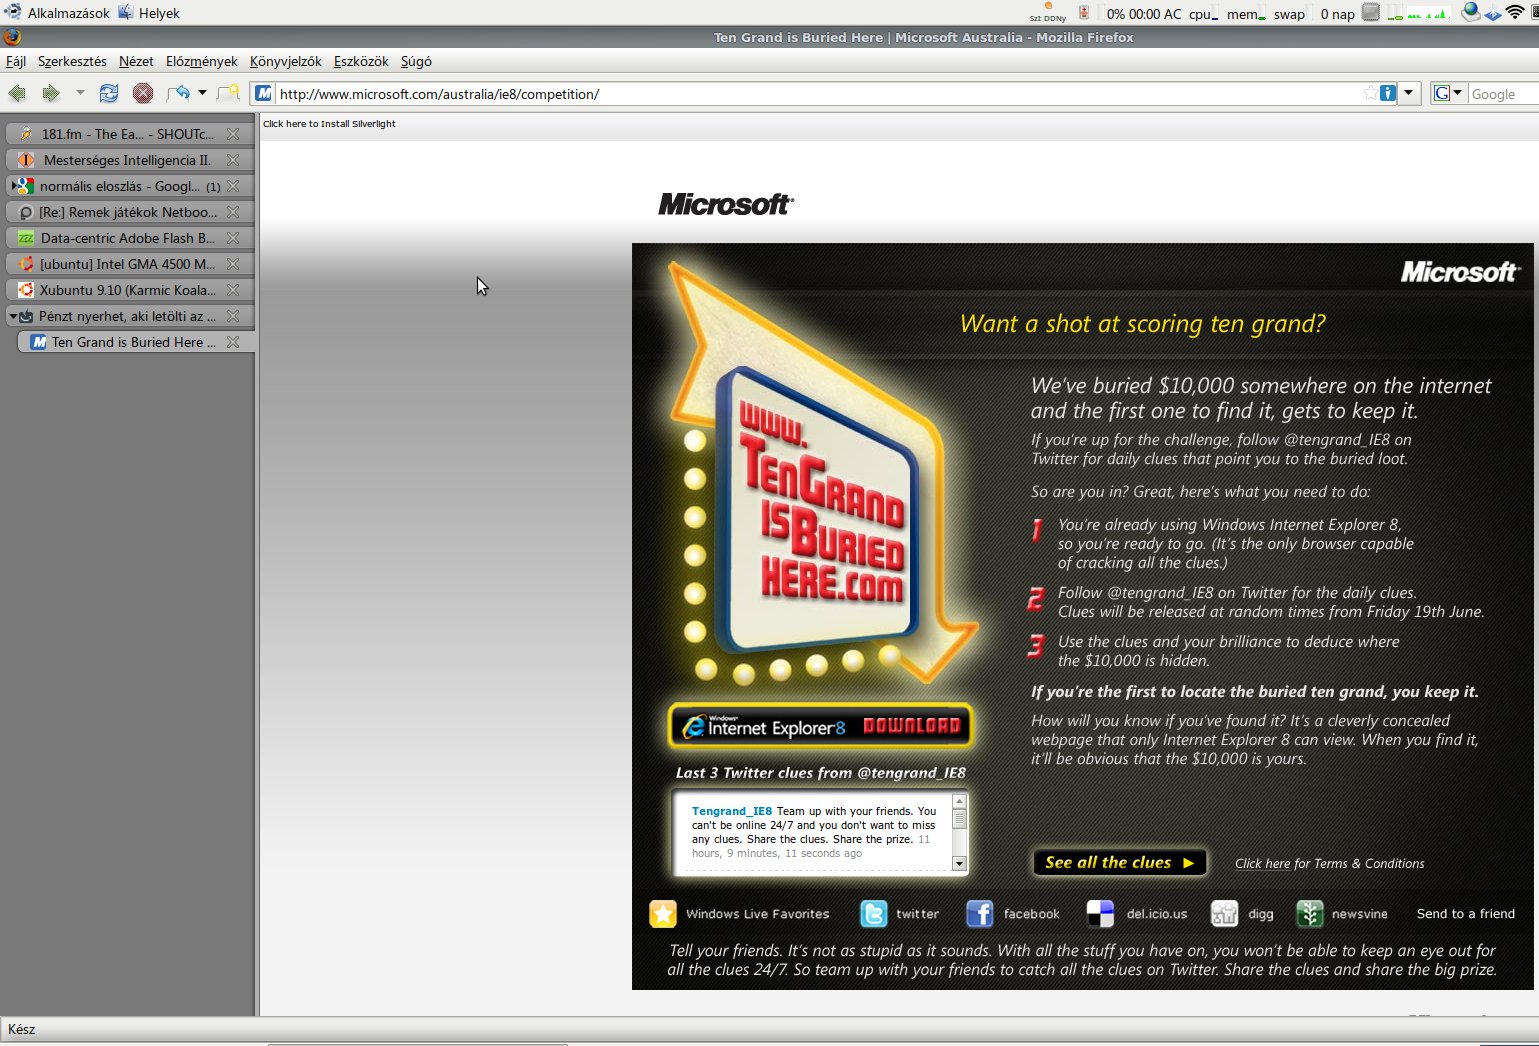Screen dimensions: 1539x1046
Task: Click the blue info icon in address bar
Action: (x=1388, y=94)
